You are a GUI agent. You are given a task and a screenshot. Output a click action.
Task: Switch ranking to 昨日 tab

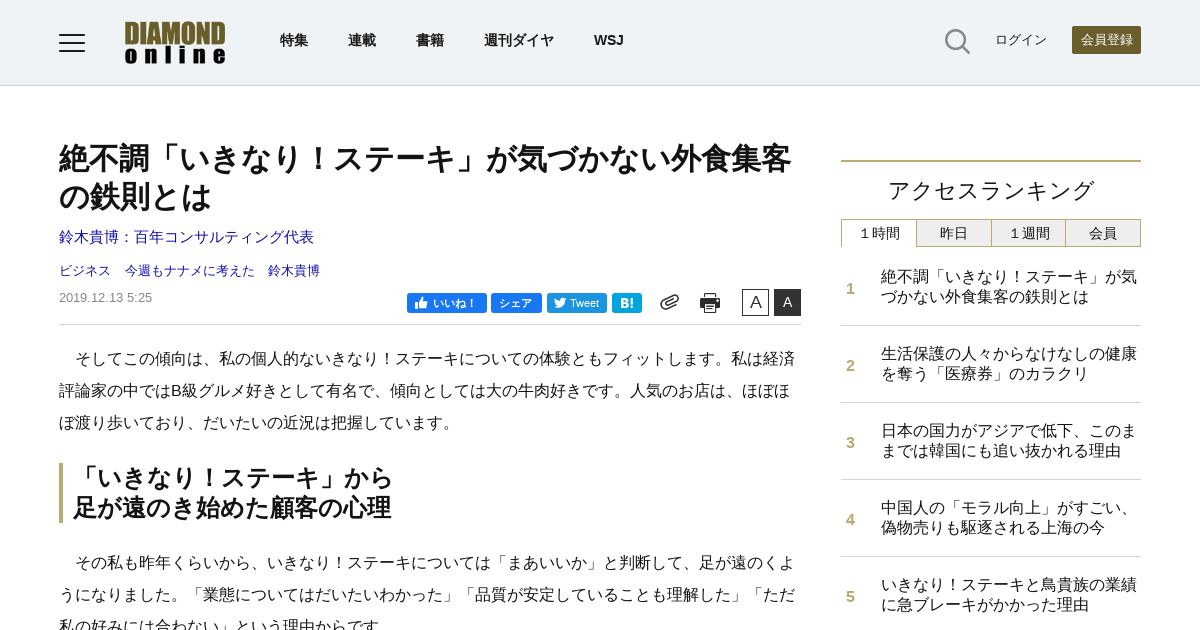pyautogui.click(x=954, y=233)
